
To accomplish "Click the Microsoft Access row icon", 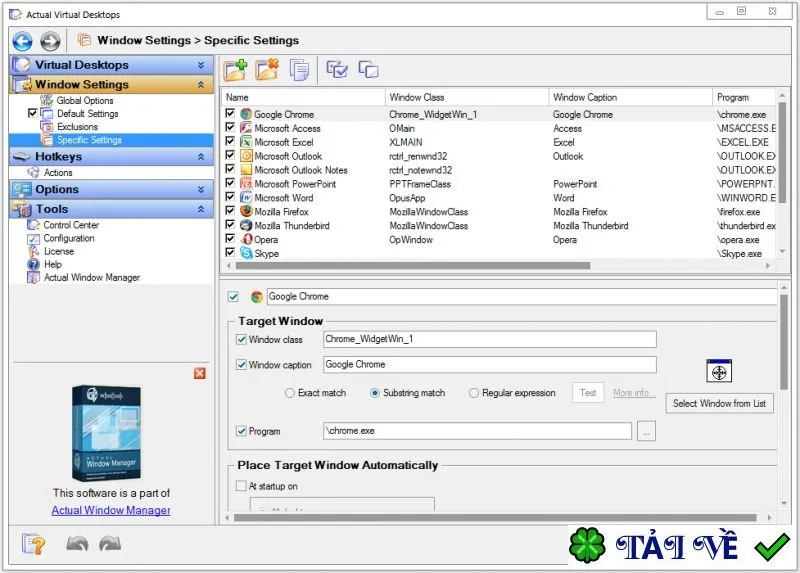I will (x=246, y=128).
